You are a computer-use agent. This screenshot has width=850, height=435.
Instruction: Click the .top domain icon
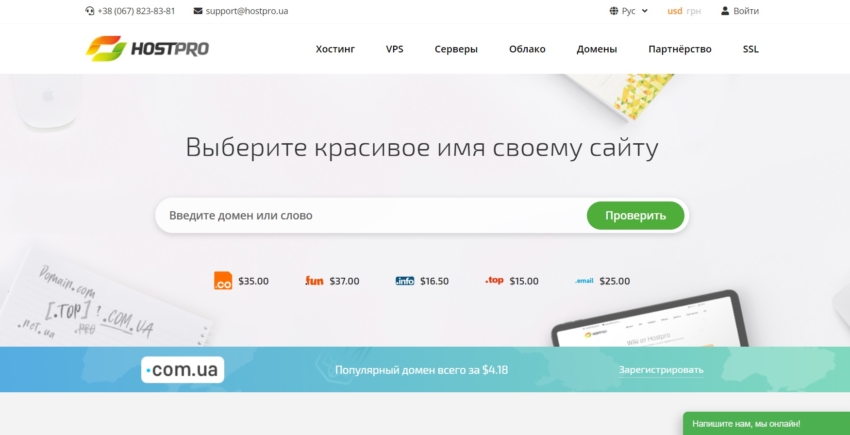(494, 280)
